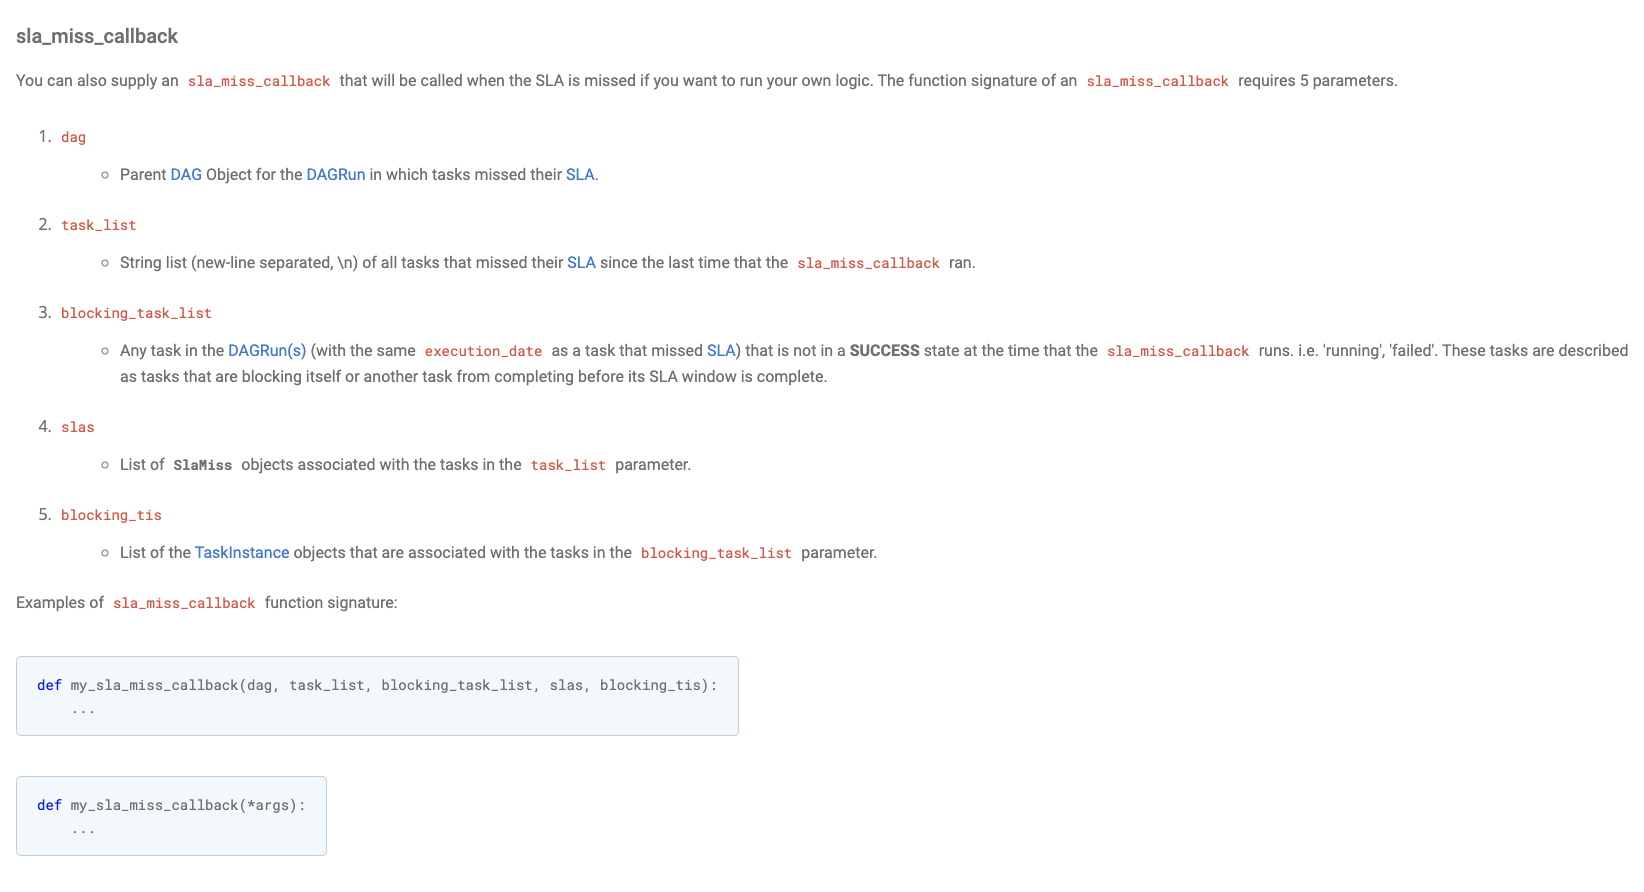The width and height of the screenshot is (1644, 892).
Task: Click code block with *args callback signature
Action: [x=171, y=816]
